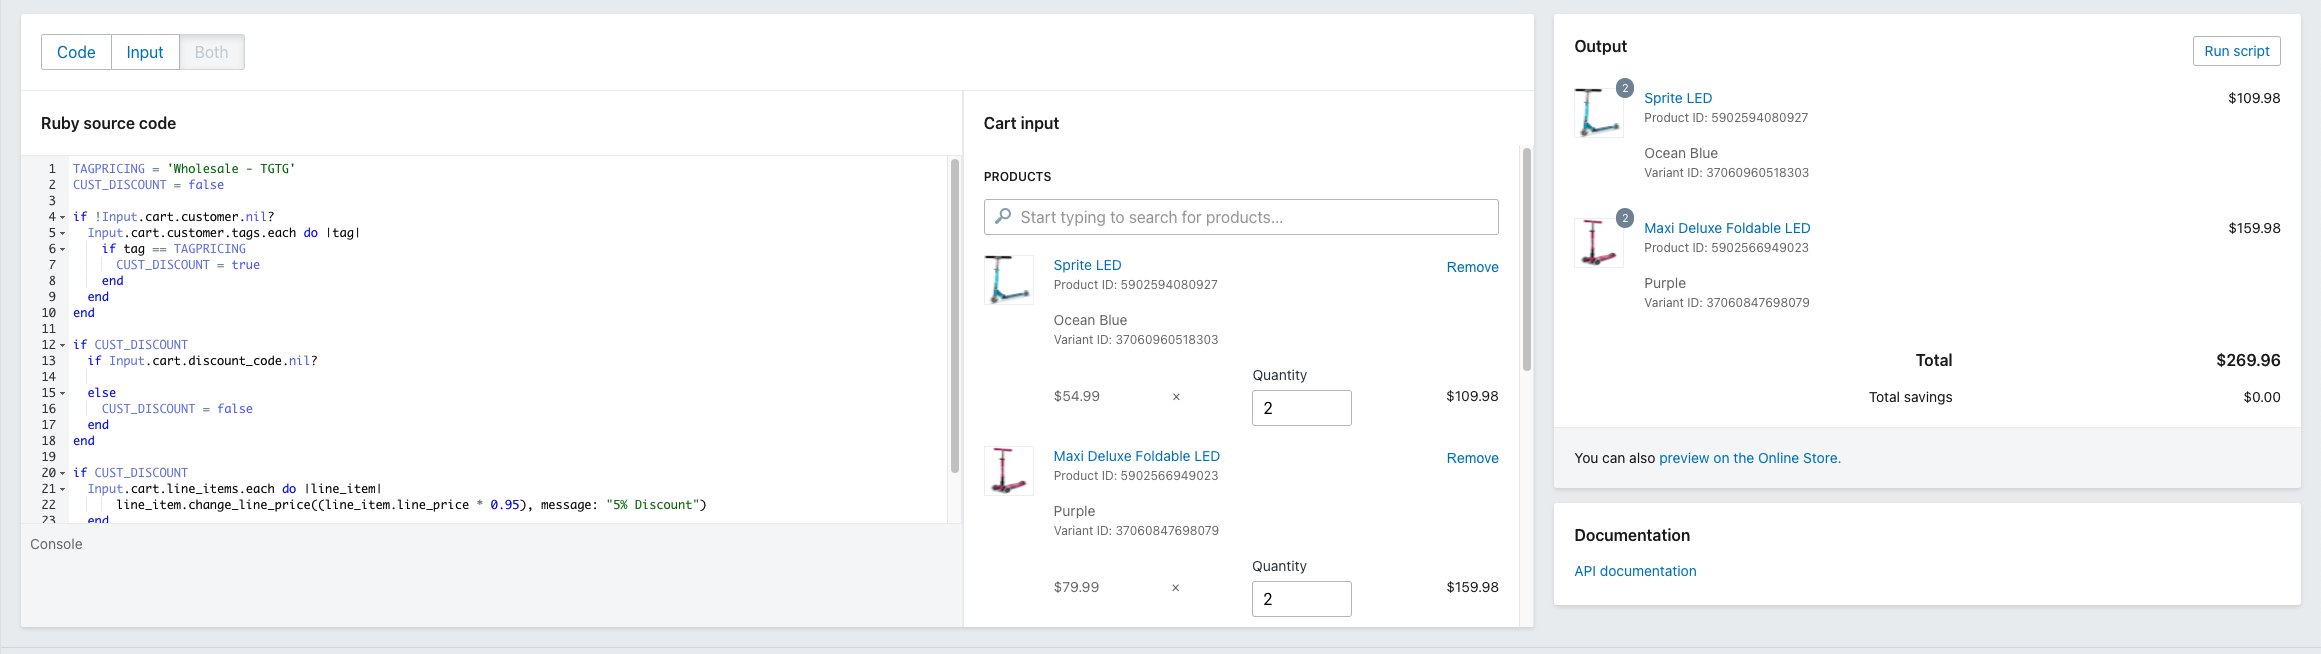Image resolution: width=2321 pixels, height=654 pixels.
Task: Select the Both view tab
Action: tap(211, 52)
